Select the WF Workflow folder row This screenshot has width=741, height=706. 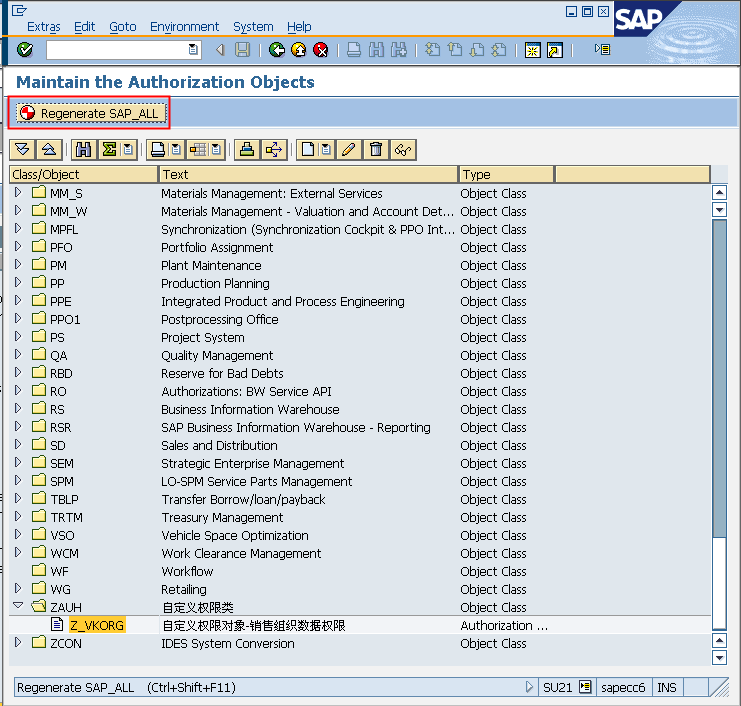(359, 571)
